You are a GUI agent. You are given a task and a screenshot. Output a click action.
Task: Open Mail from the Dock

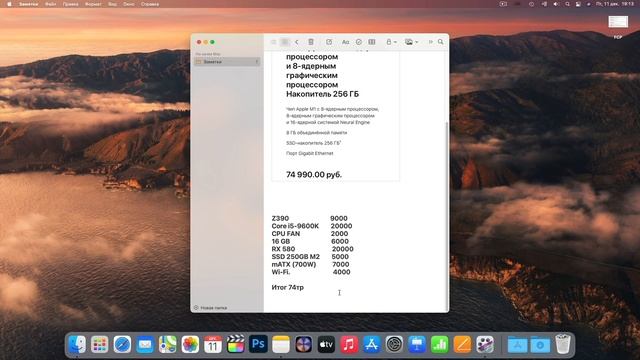pos(145,344)
